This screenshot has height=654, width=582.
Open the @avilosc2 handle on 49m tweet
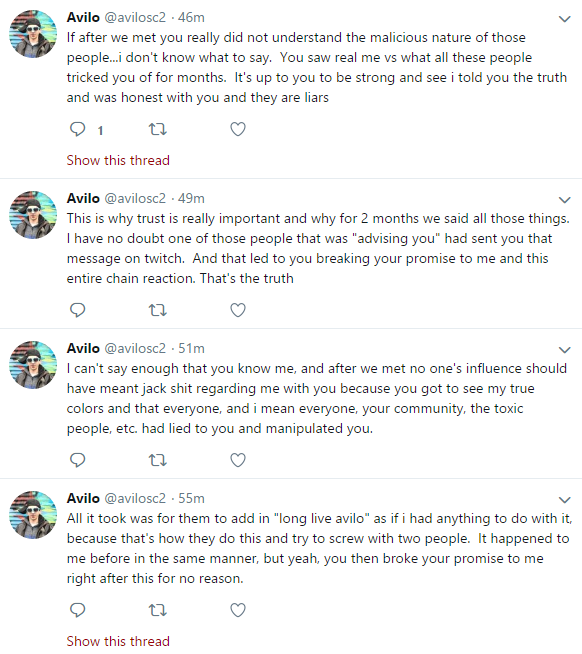click(135, 199)
